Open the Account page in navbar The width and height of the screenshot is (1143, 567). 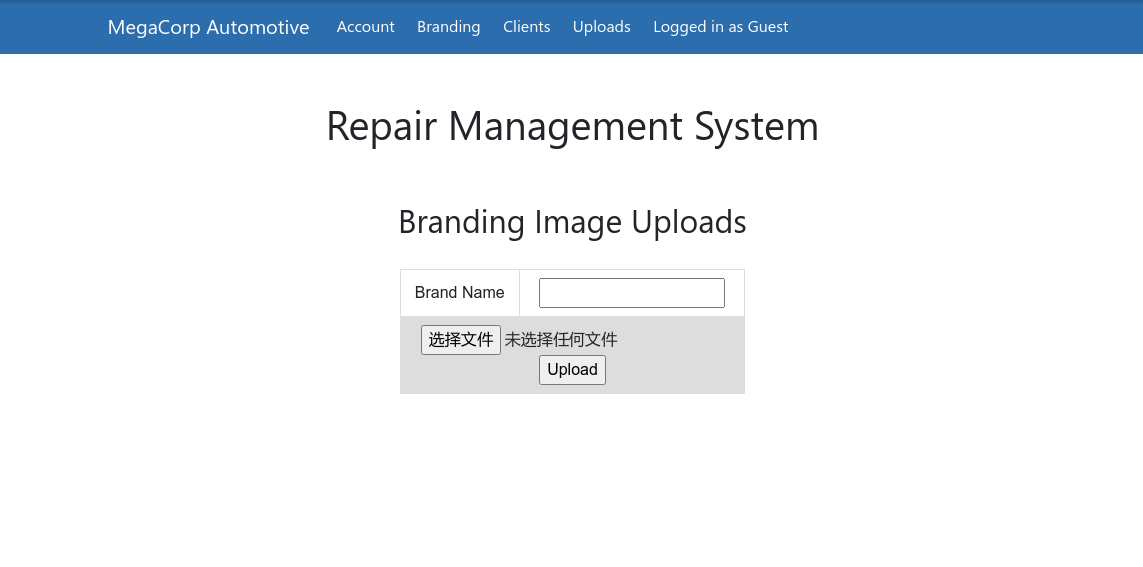coord(365,27)
